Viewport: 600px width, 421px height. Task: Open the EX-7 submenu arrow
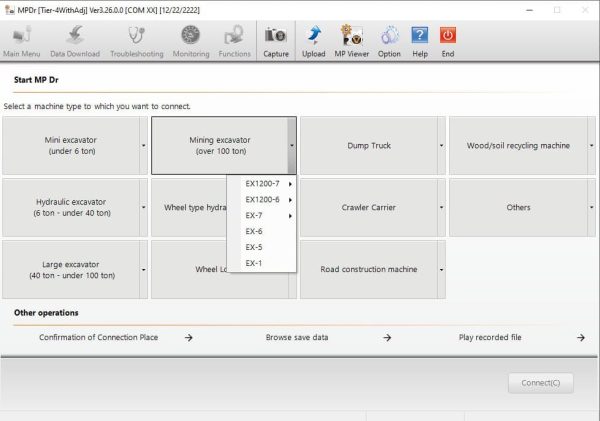click(290, 216)
